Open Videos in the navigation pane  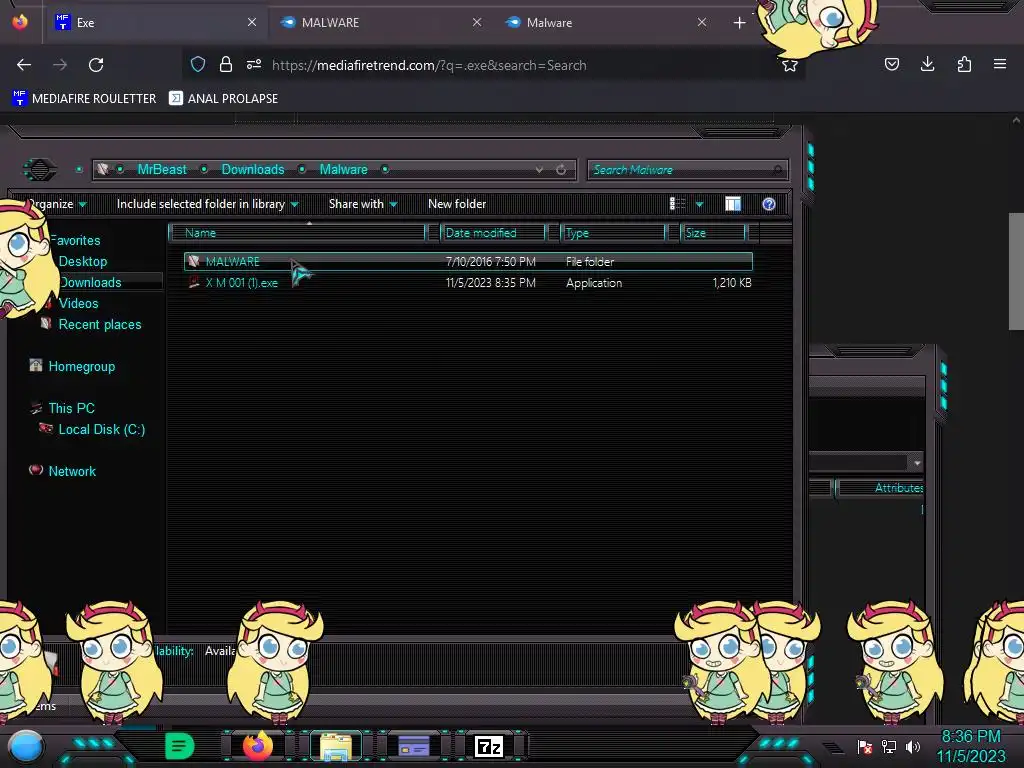point(78,303)
